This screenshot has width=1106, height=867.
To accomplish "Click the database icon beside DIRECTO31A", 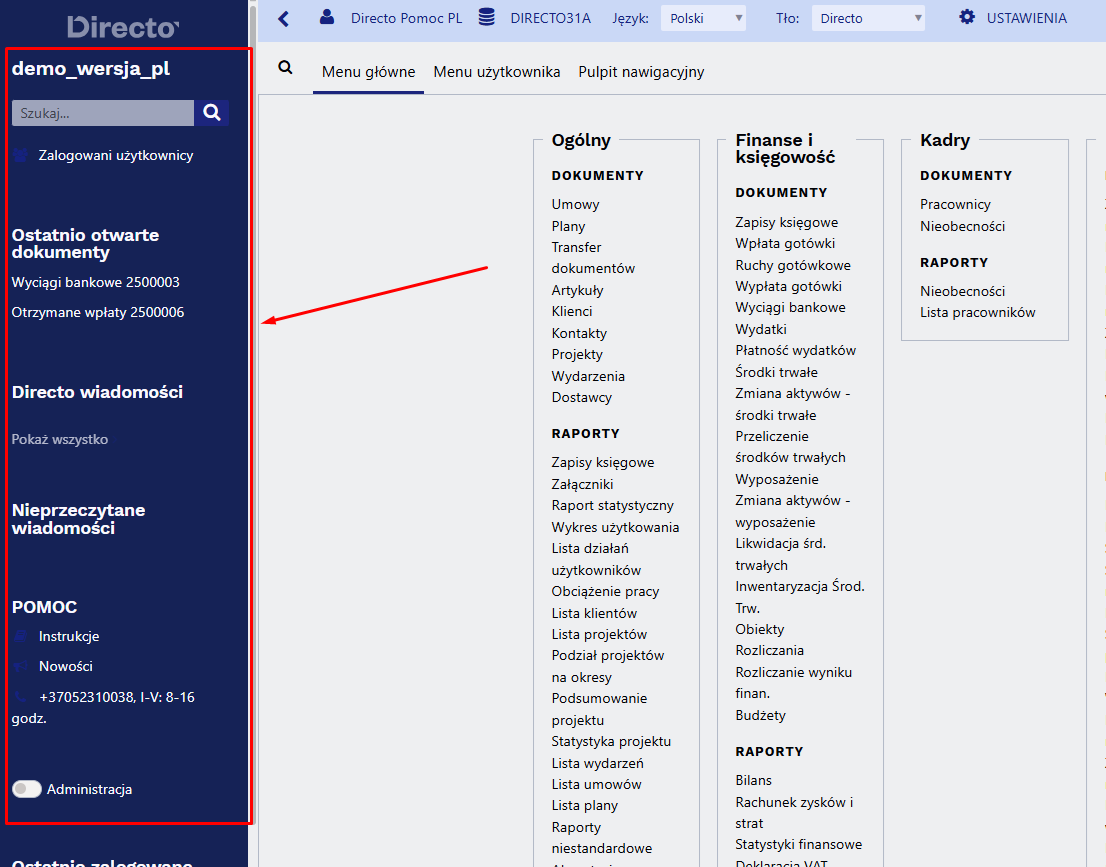I will (487, 17).
